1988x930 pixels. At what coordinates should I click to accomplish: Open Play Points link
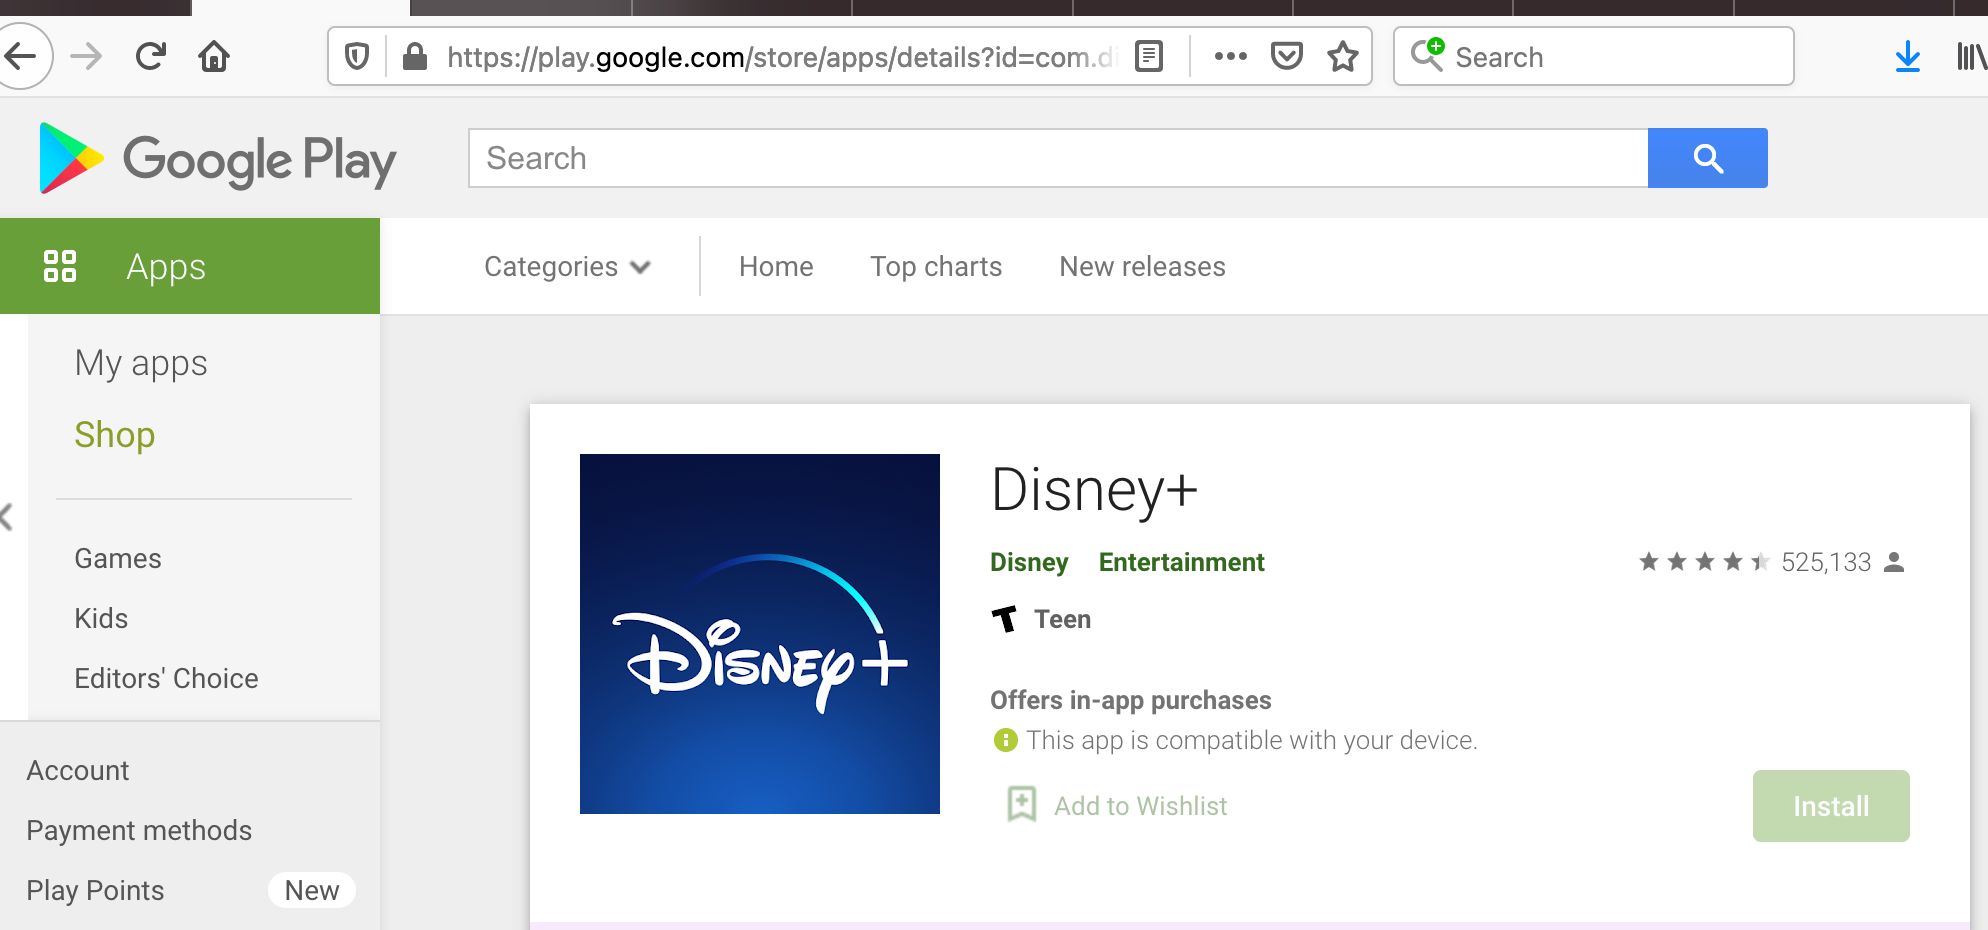95,891
